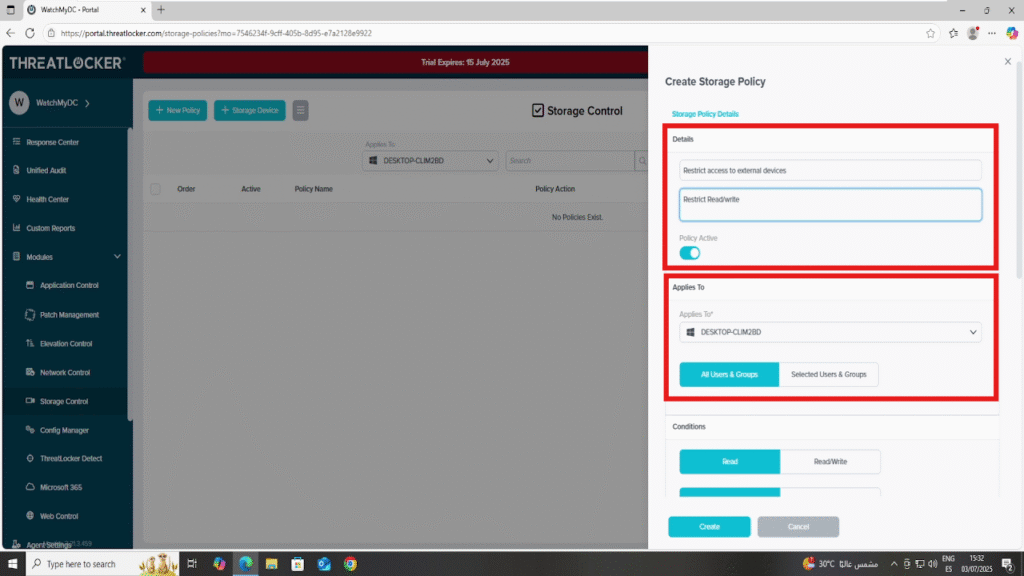1024x576 pixels.
Task: Click the Cancel button
Action: click(798, 527)
